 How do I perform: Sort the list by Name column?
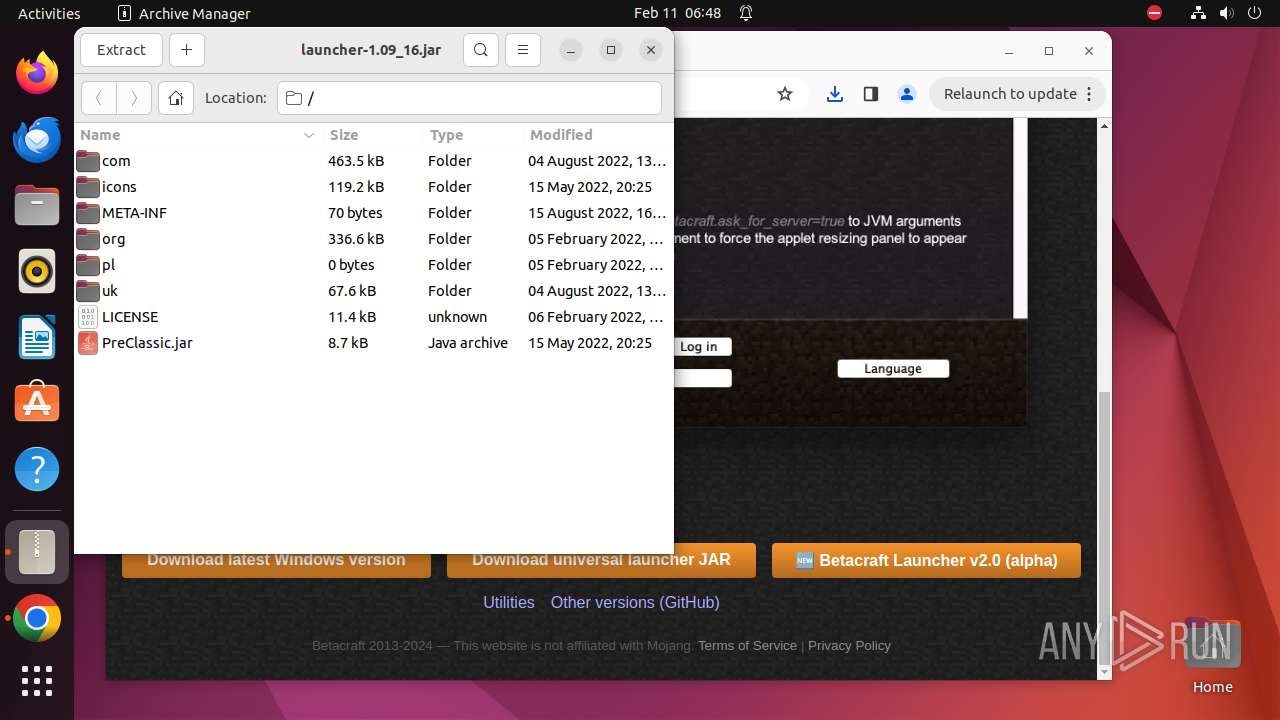coord(197,135)
